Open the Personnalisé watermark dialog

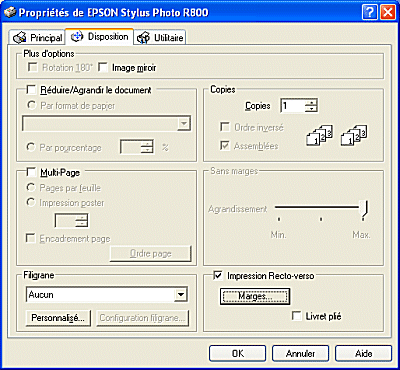58,318
